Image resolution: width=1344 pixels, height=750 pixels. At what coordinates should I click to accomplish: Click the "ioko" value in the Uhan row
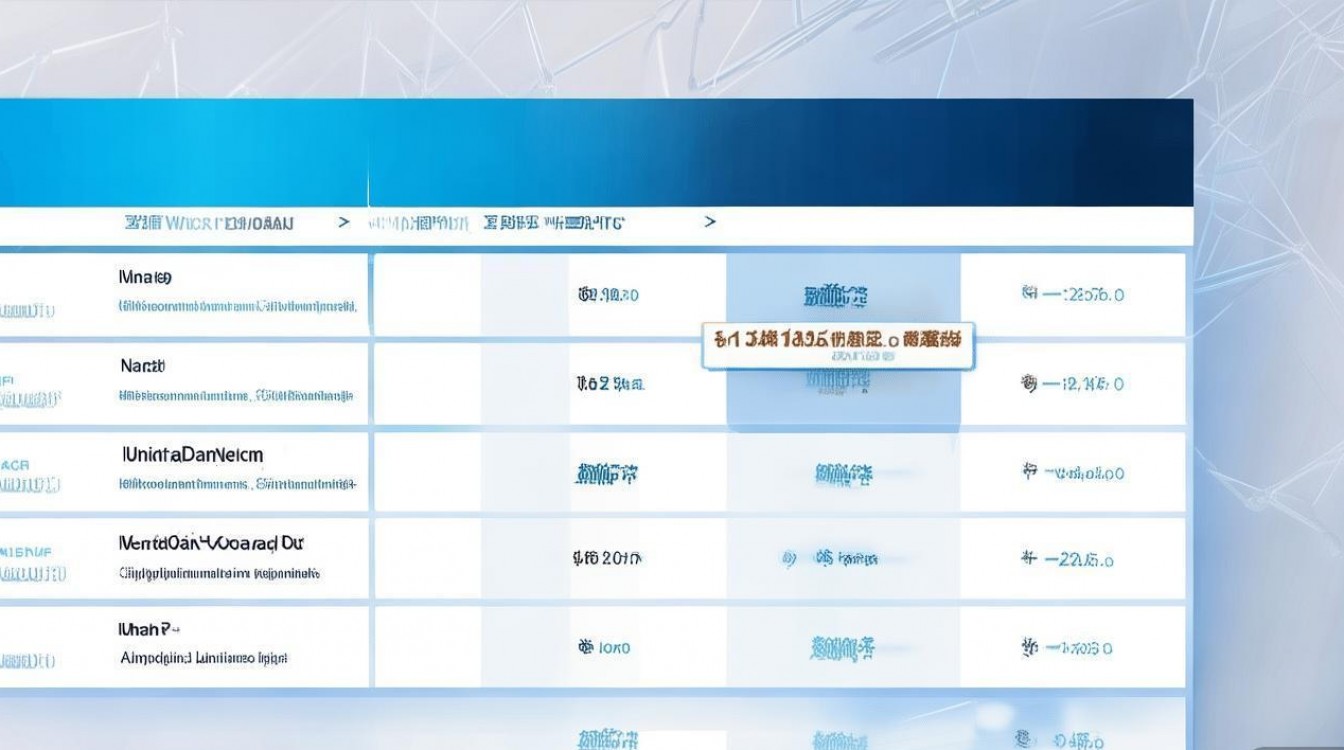(605, 648)
